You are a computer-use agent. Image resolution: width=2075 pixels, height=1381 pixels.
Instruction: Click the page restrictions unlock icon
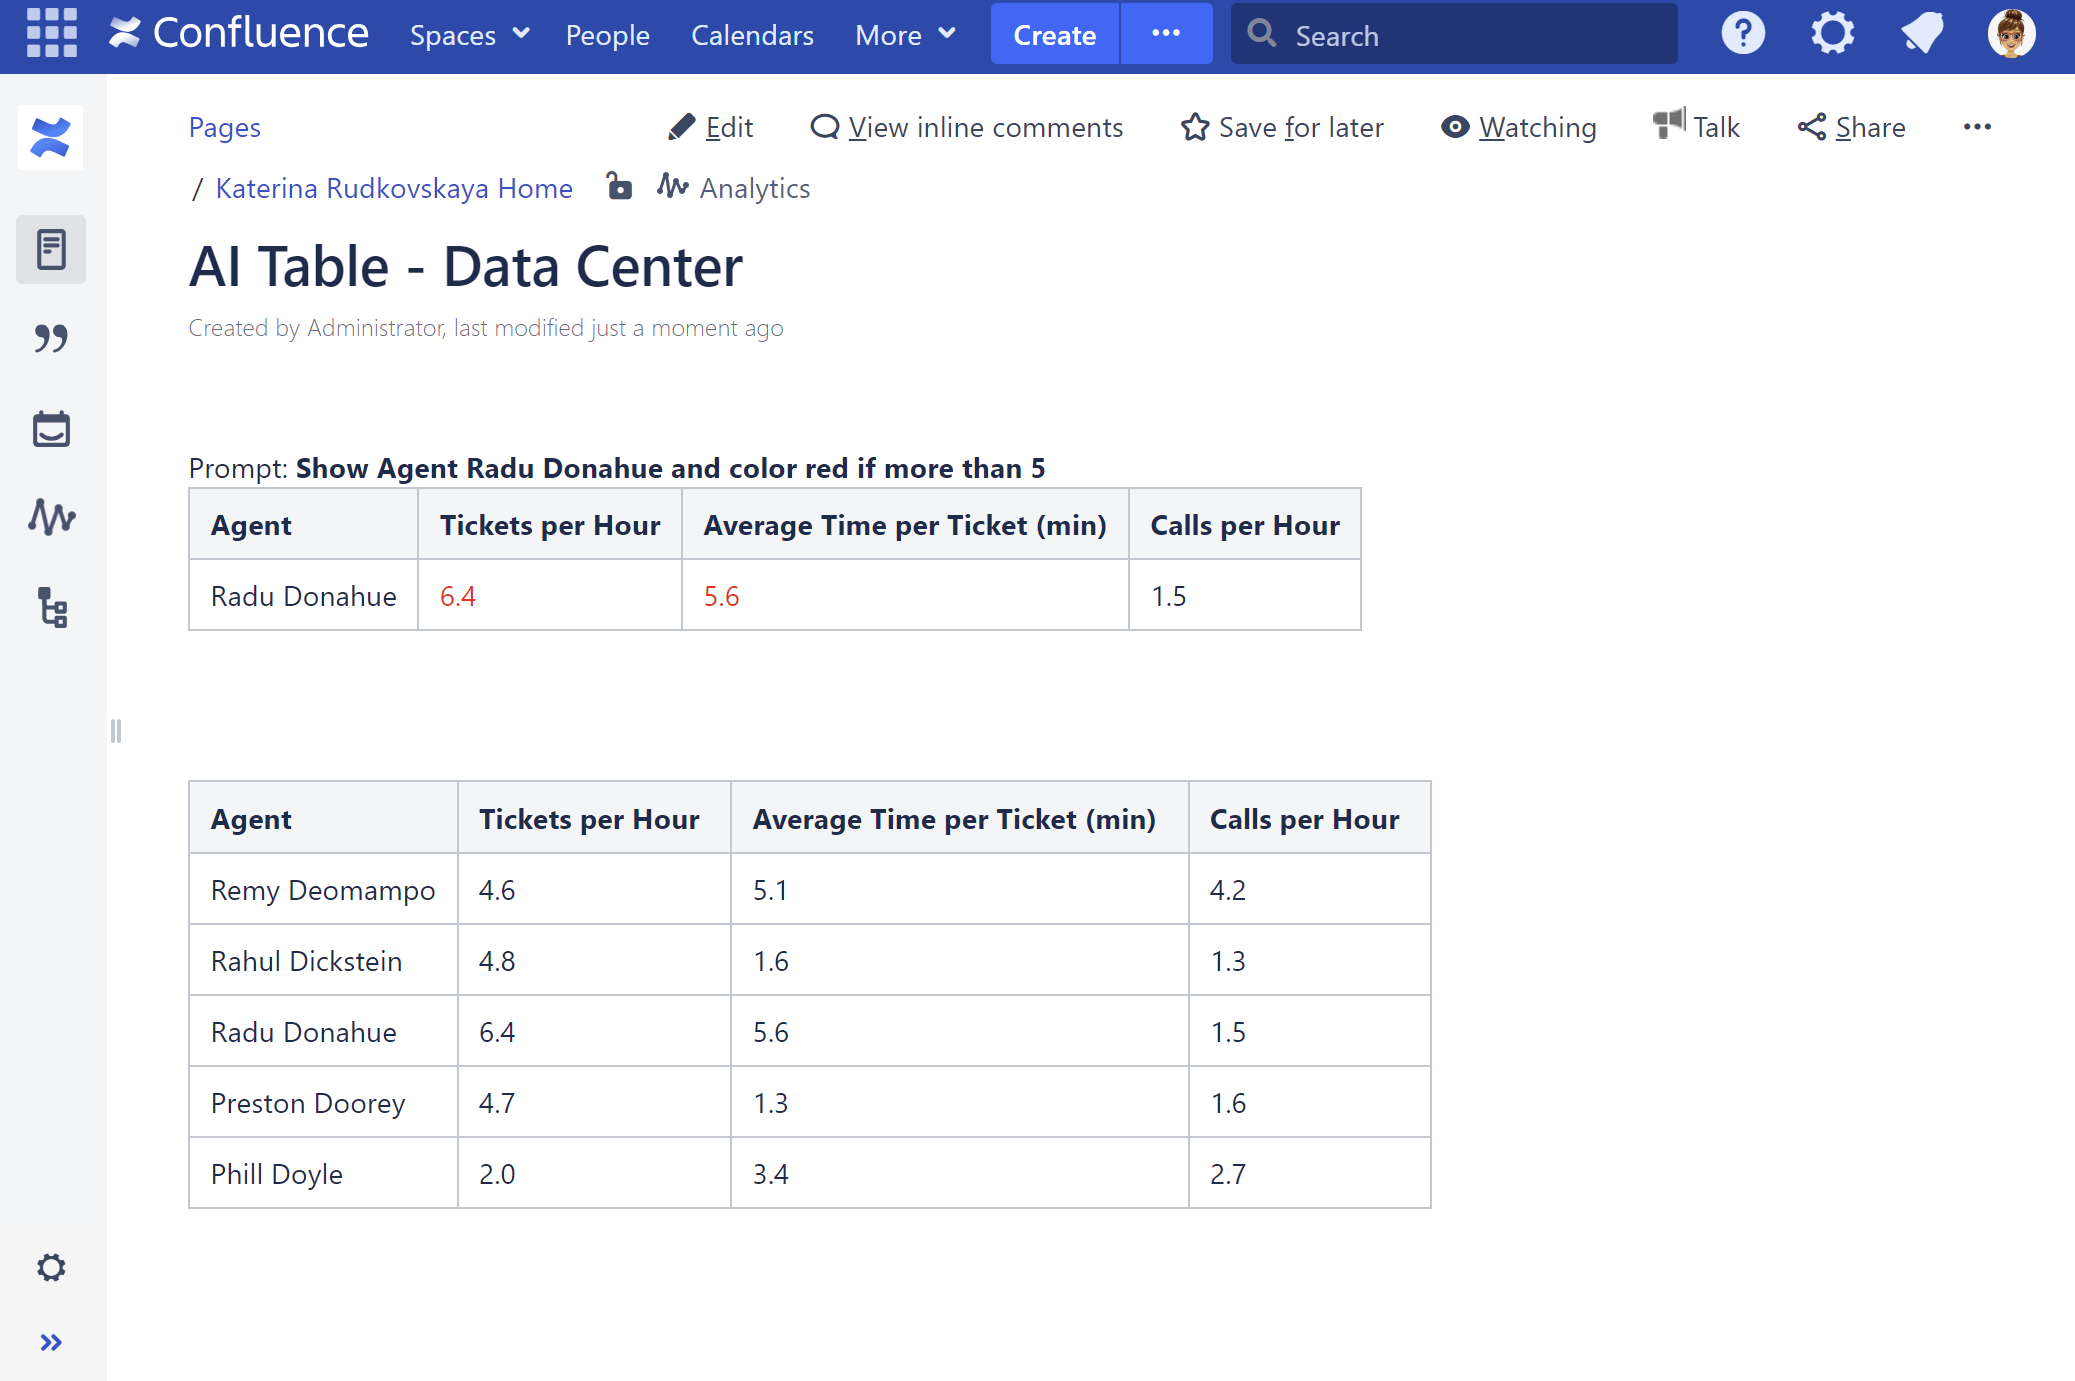619,187
